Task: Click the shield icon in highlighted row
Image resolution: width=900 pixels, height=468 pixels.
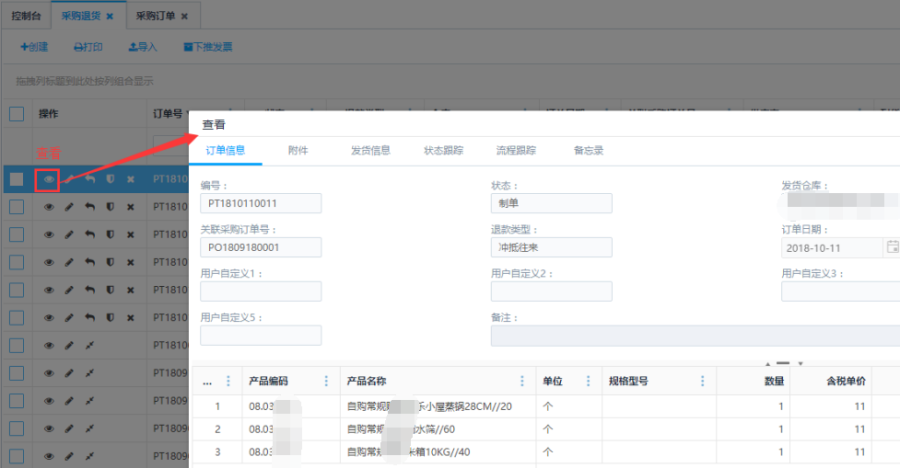Action: [x=110, y=180]
